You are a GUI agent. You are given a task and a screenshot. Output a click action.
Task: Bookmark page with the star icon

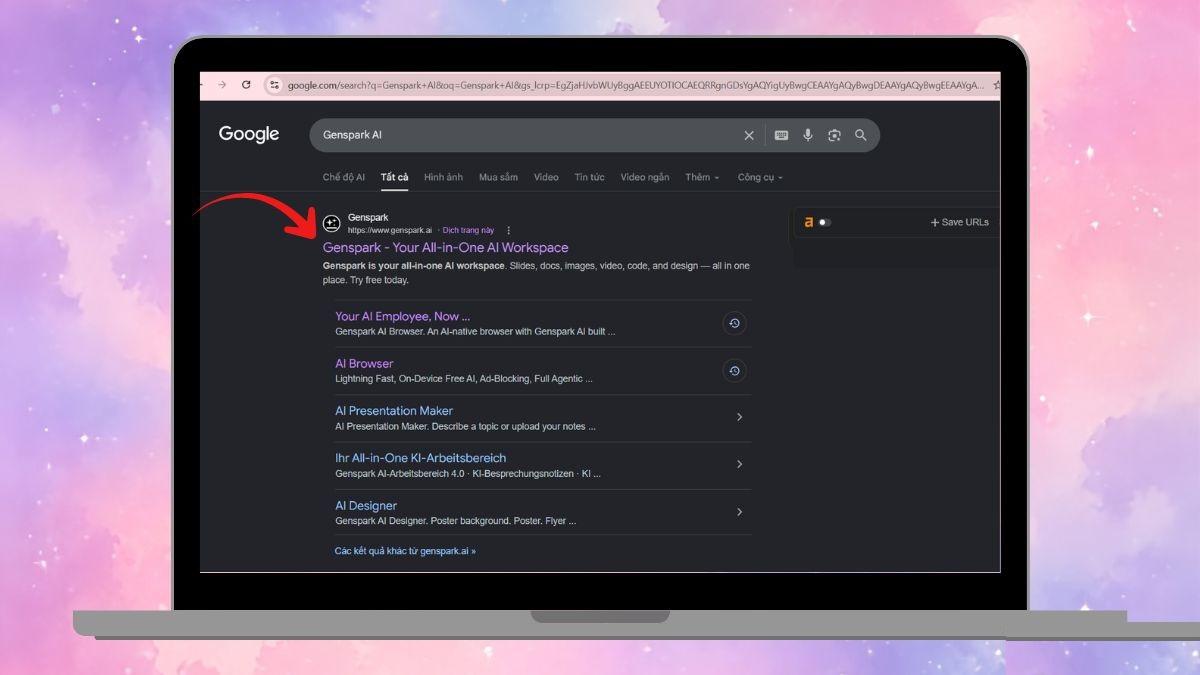tap(996, 85)
